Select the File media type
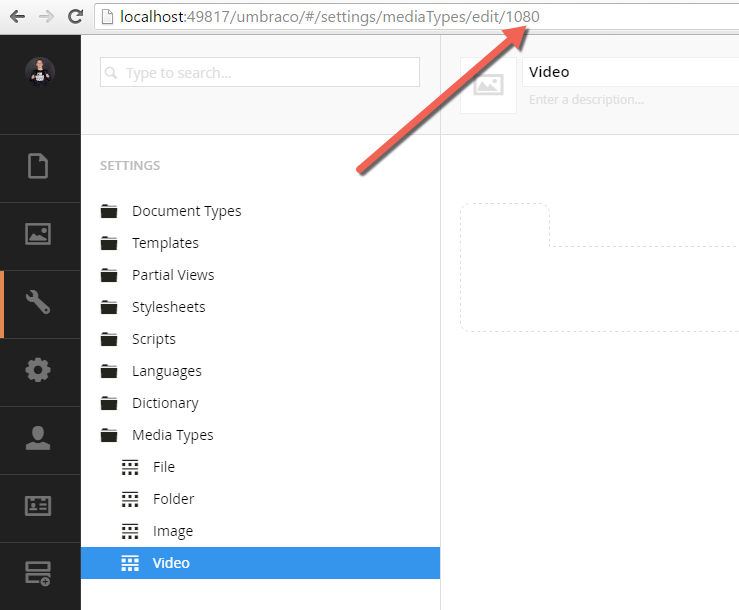Image resolution: width=739 pixels, height=610 pixels. (x=164, y=467)
